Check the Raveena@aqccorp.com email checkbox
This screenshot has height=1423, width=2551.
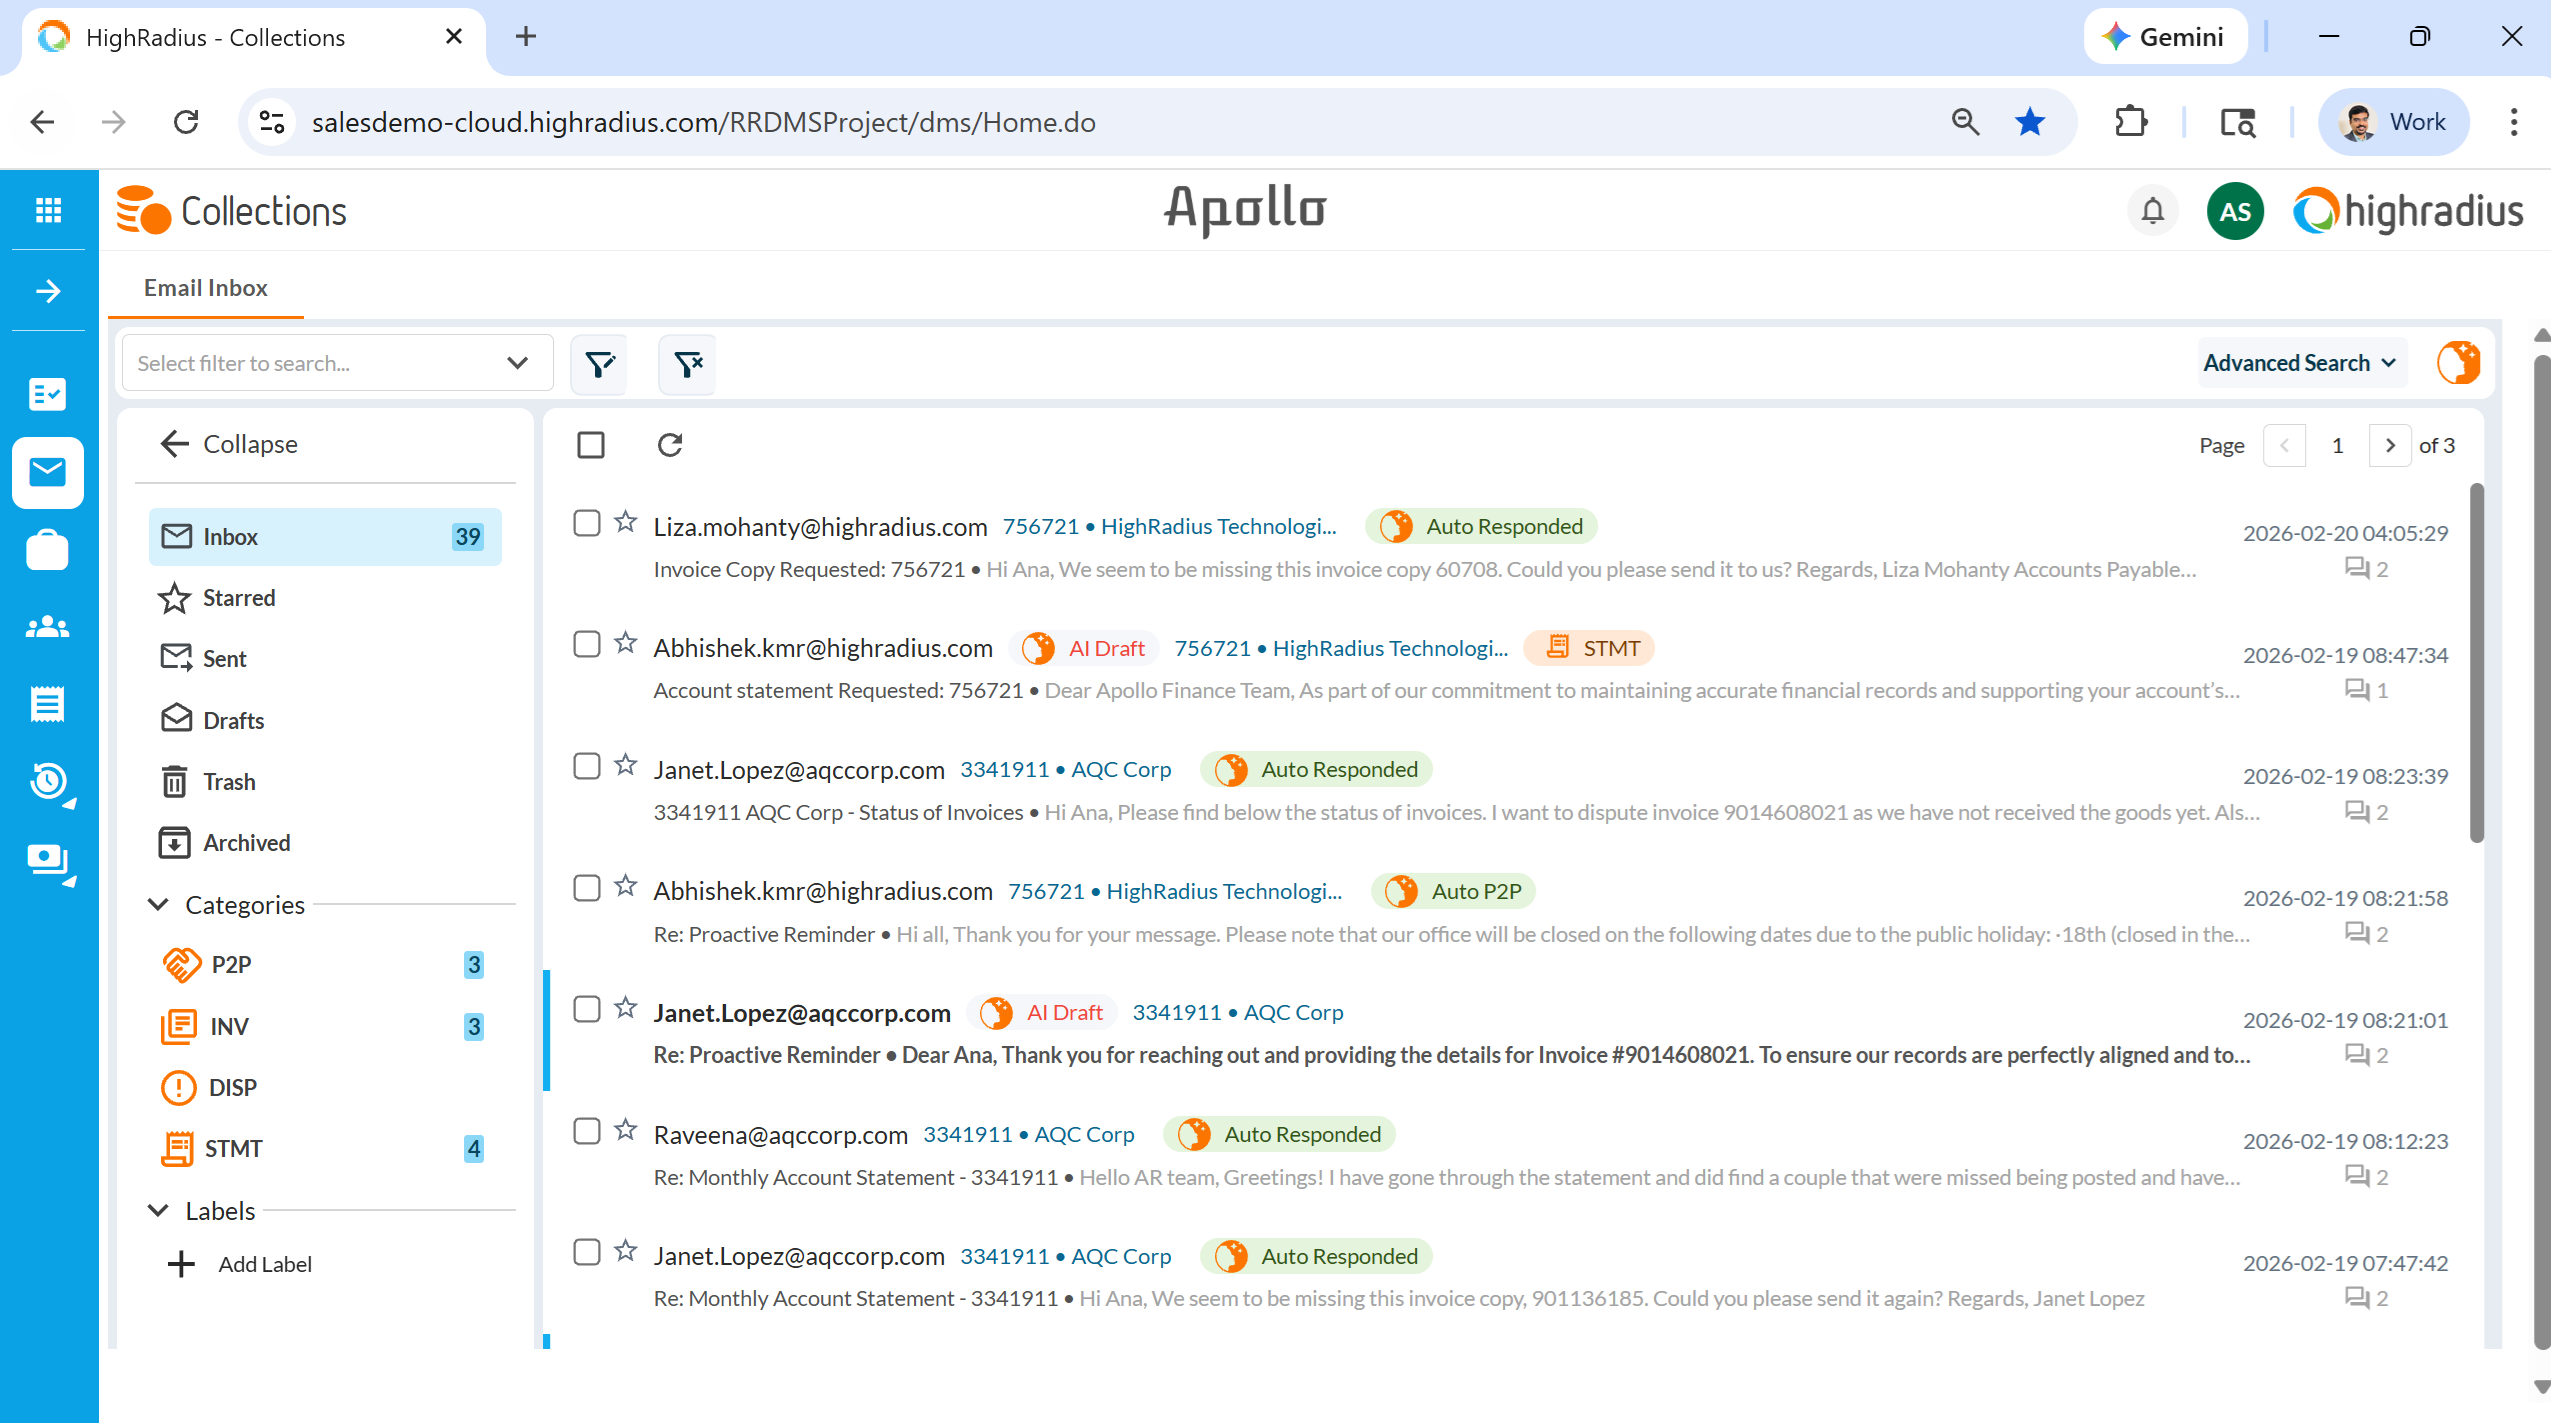(x=587, y=1131)
